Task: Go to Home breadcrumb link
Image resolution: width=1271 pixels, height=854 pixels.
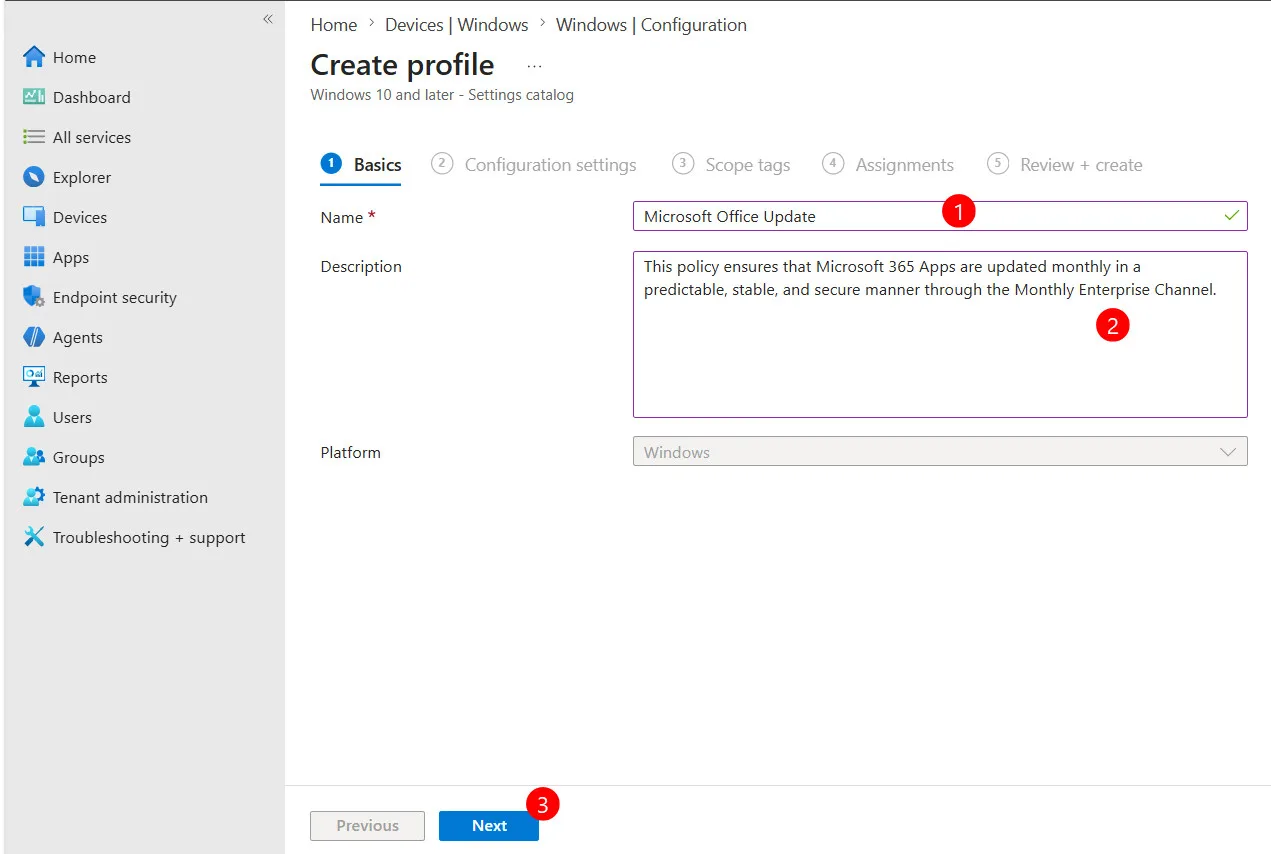Action: pyautogui.click(x=334, y=25)
